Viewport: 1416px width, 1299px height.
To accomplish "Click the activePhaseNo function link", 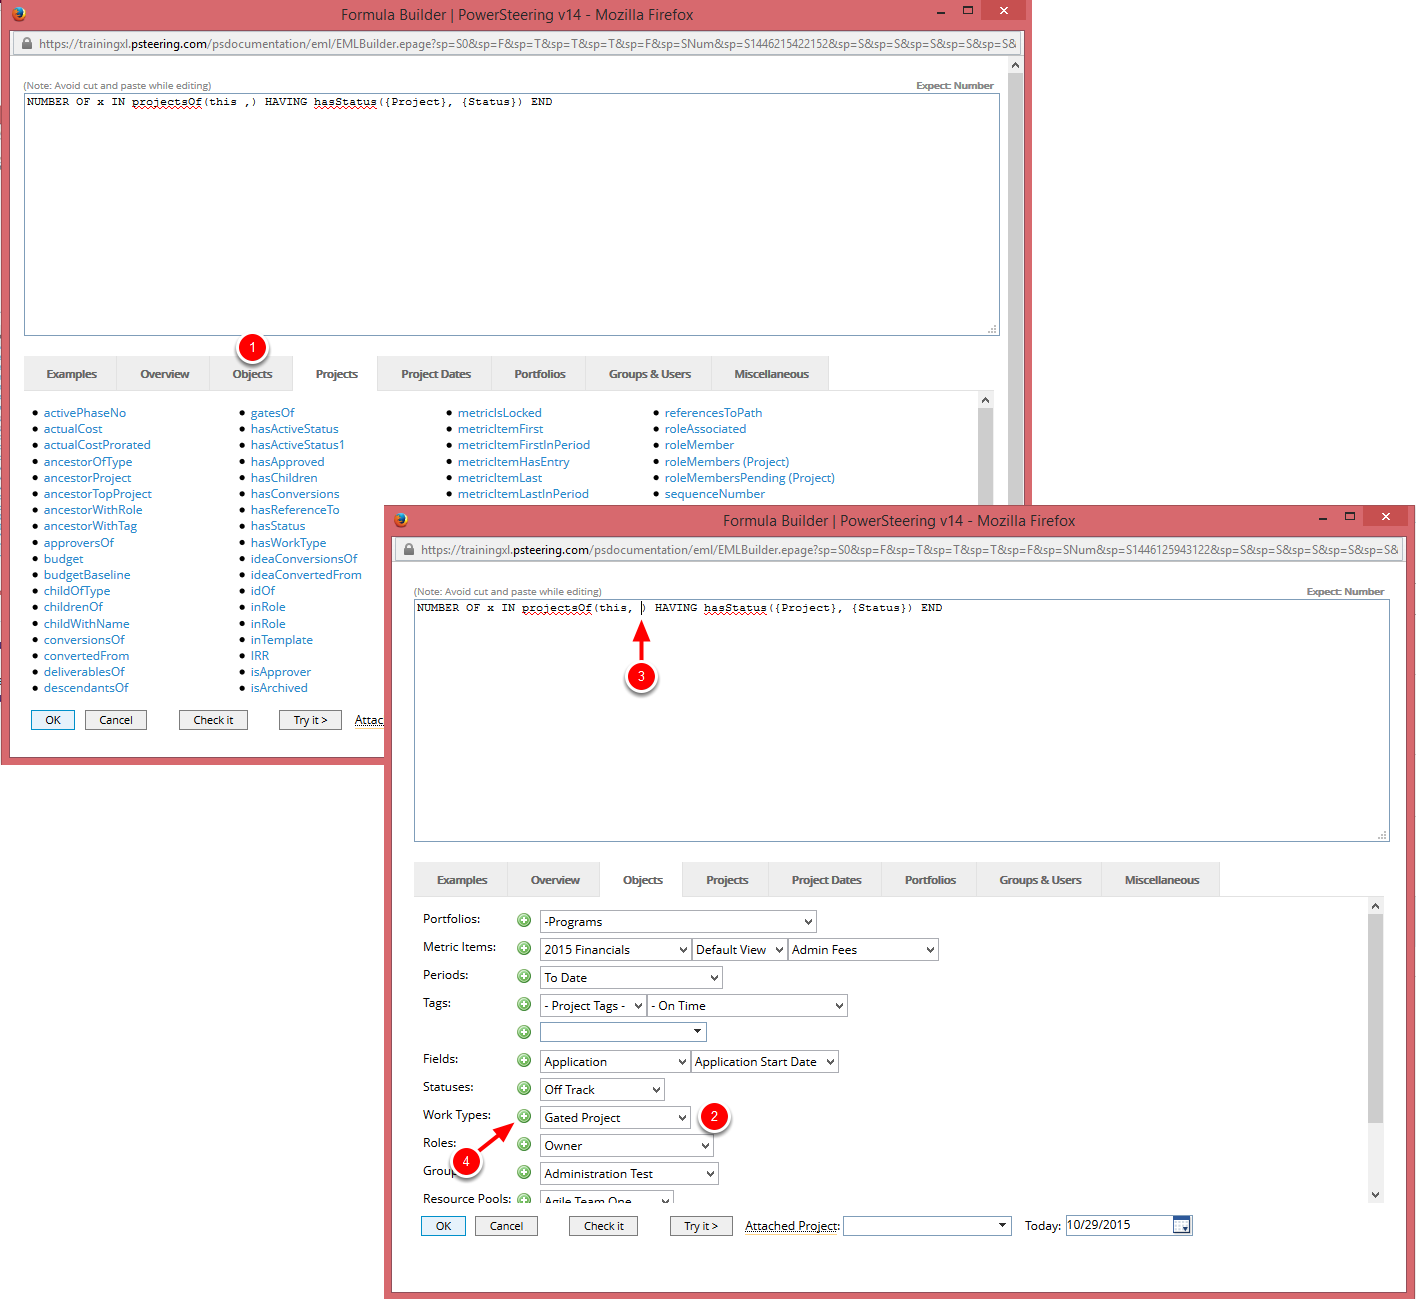I will coord(85,413).
